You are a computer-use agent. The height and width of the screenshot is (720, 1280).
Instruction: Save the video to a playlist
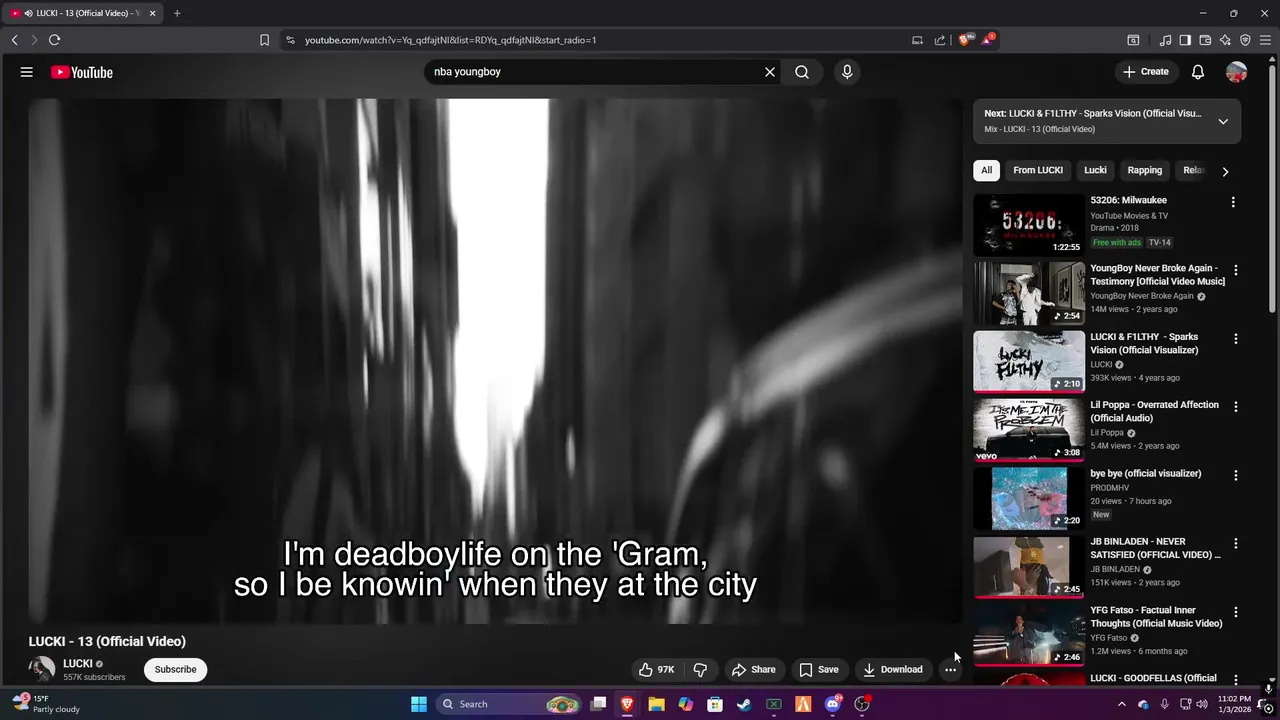[818, 670]
